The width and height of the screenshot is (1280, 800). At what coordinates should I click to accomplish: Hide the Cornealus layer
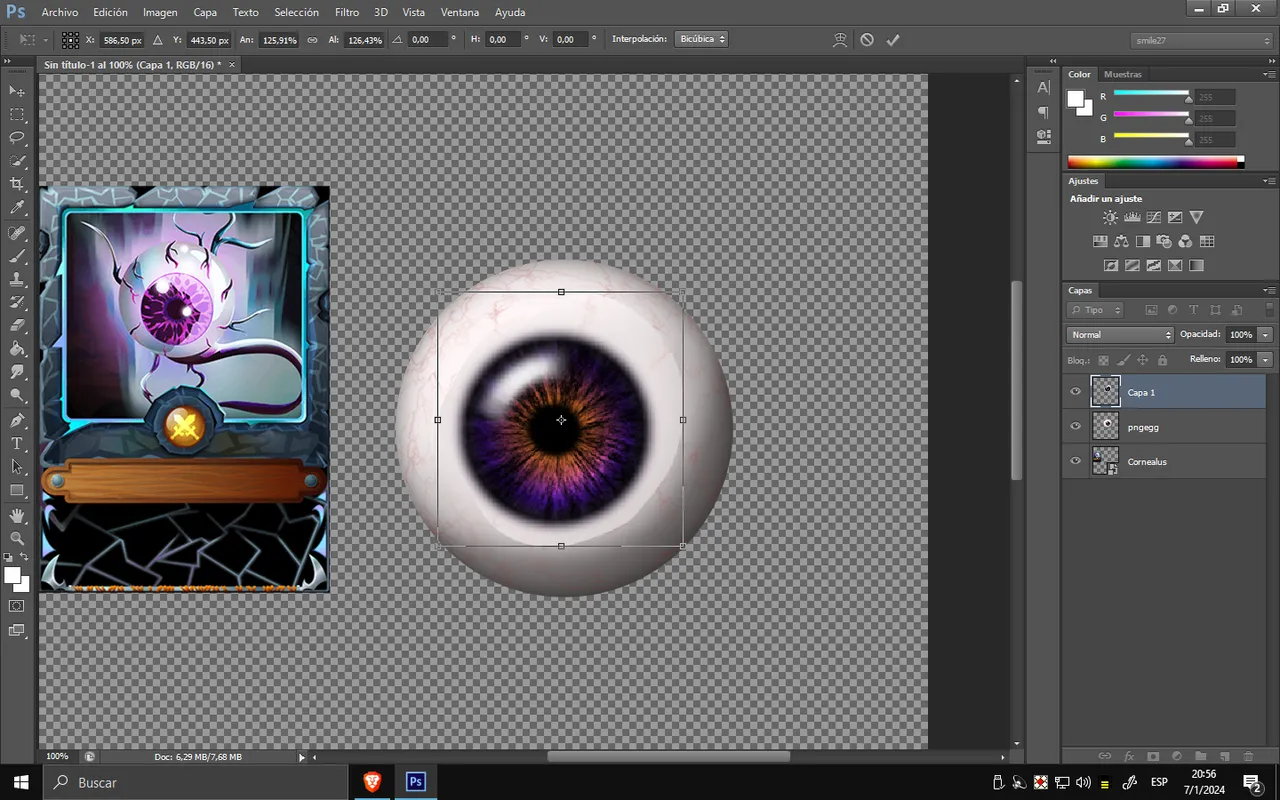[x=1076, y=461]
